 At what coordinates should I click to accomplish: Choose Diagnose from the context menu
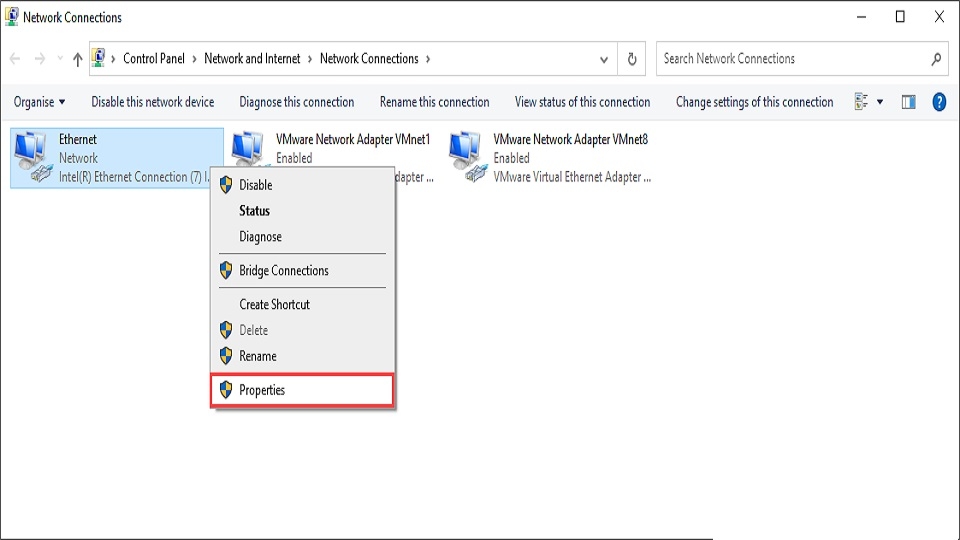pos(302,236)
